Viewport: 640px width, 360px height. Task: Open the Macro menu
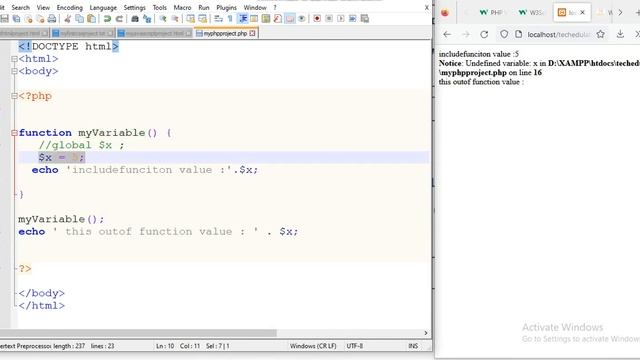tap(182, 7)
